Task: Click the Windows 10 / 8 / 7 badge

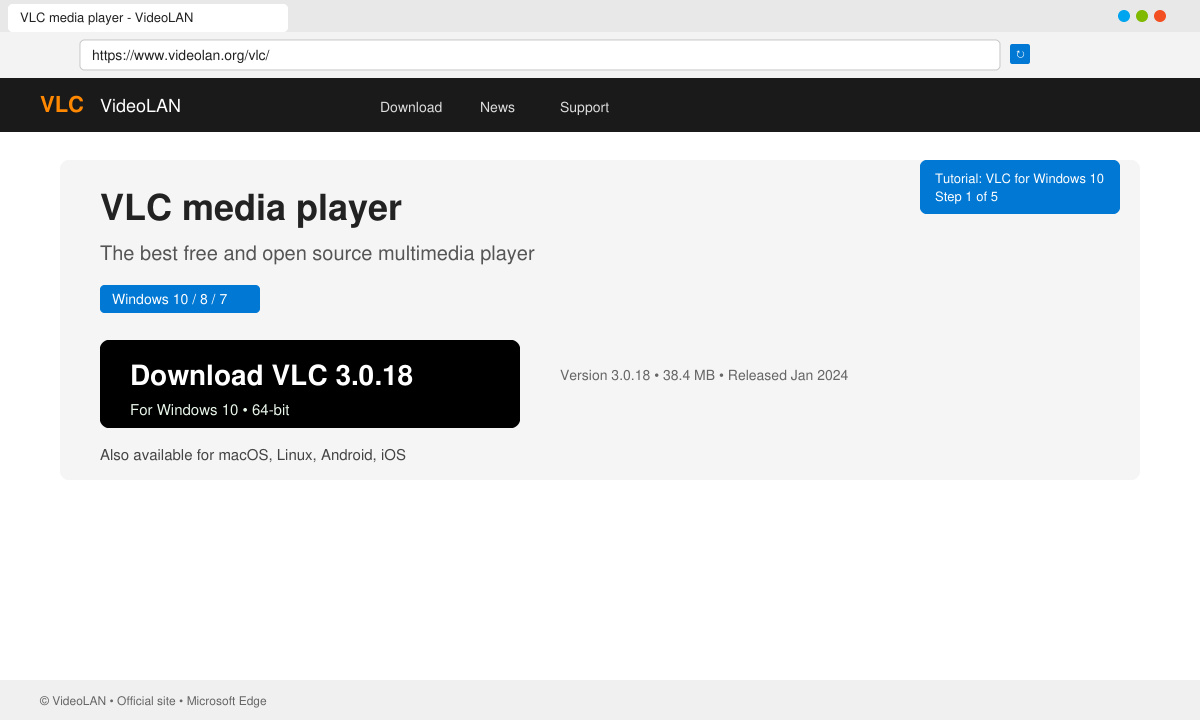Action: 180,299
